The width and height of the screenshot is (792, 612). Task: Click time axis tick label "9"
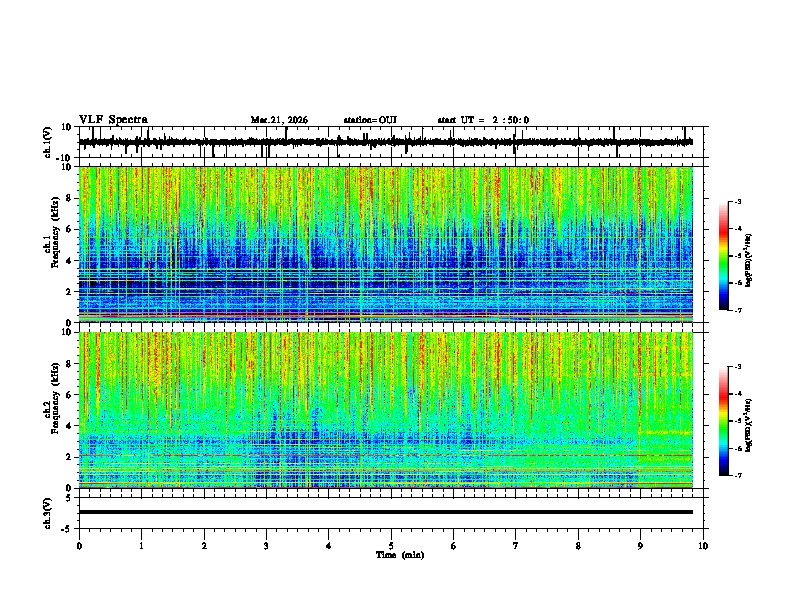(640, 546)
